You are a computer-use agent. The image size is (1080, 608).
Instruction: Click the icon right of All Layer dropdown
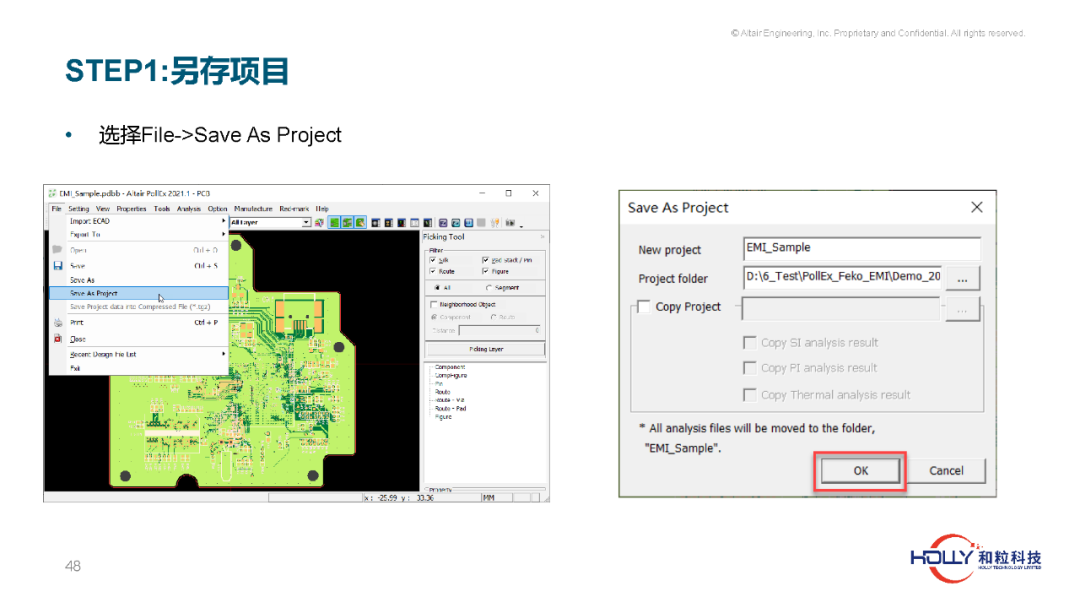[x=319, y=222]
